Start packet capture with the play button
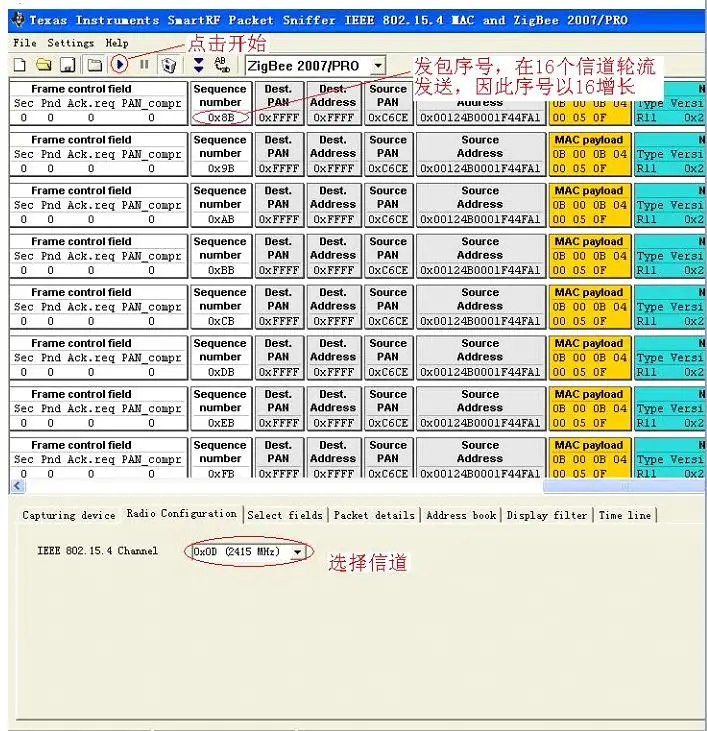Viewport: 707px width, 731px height. (120, 64)
